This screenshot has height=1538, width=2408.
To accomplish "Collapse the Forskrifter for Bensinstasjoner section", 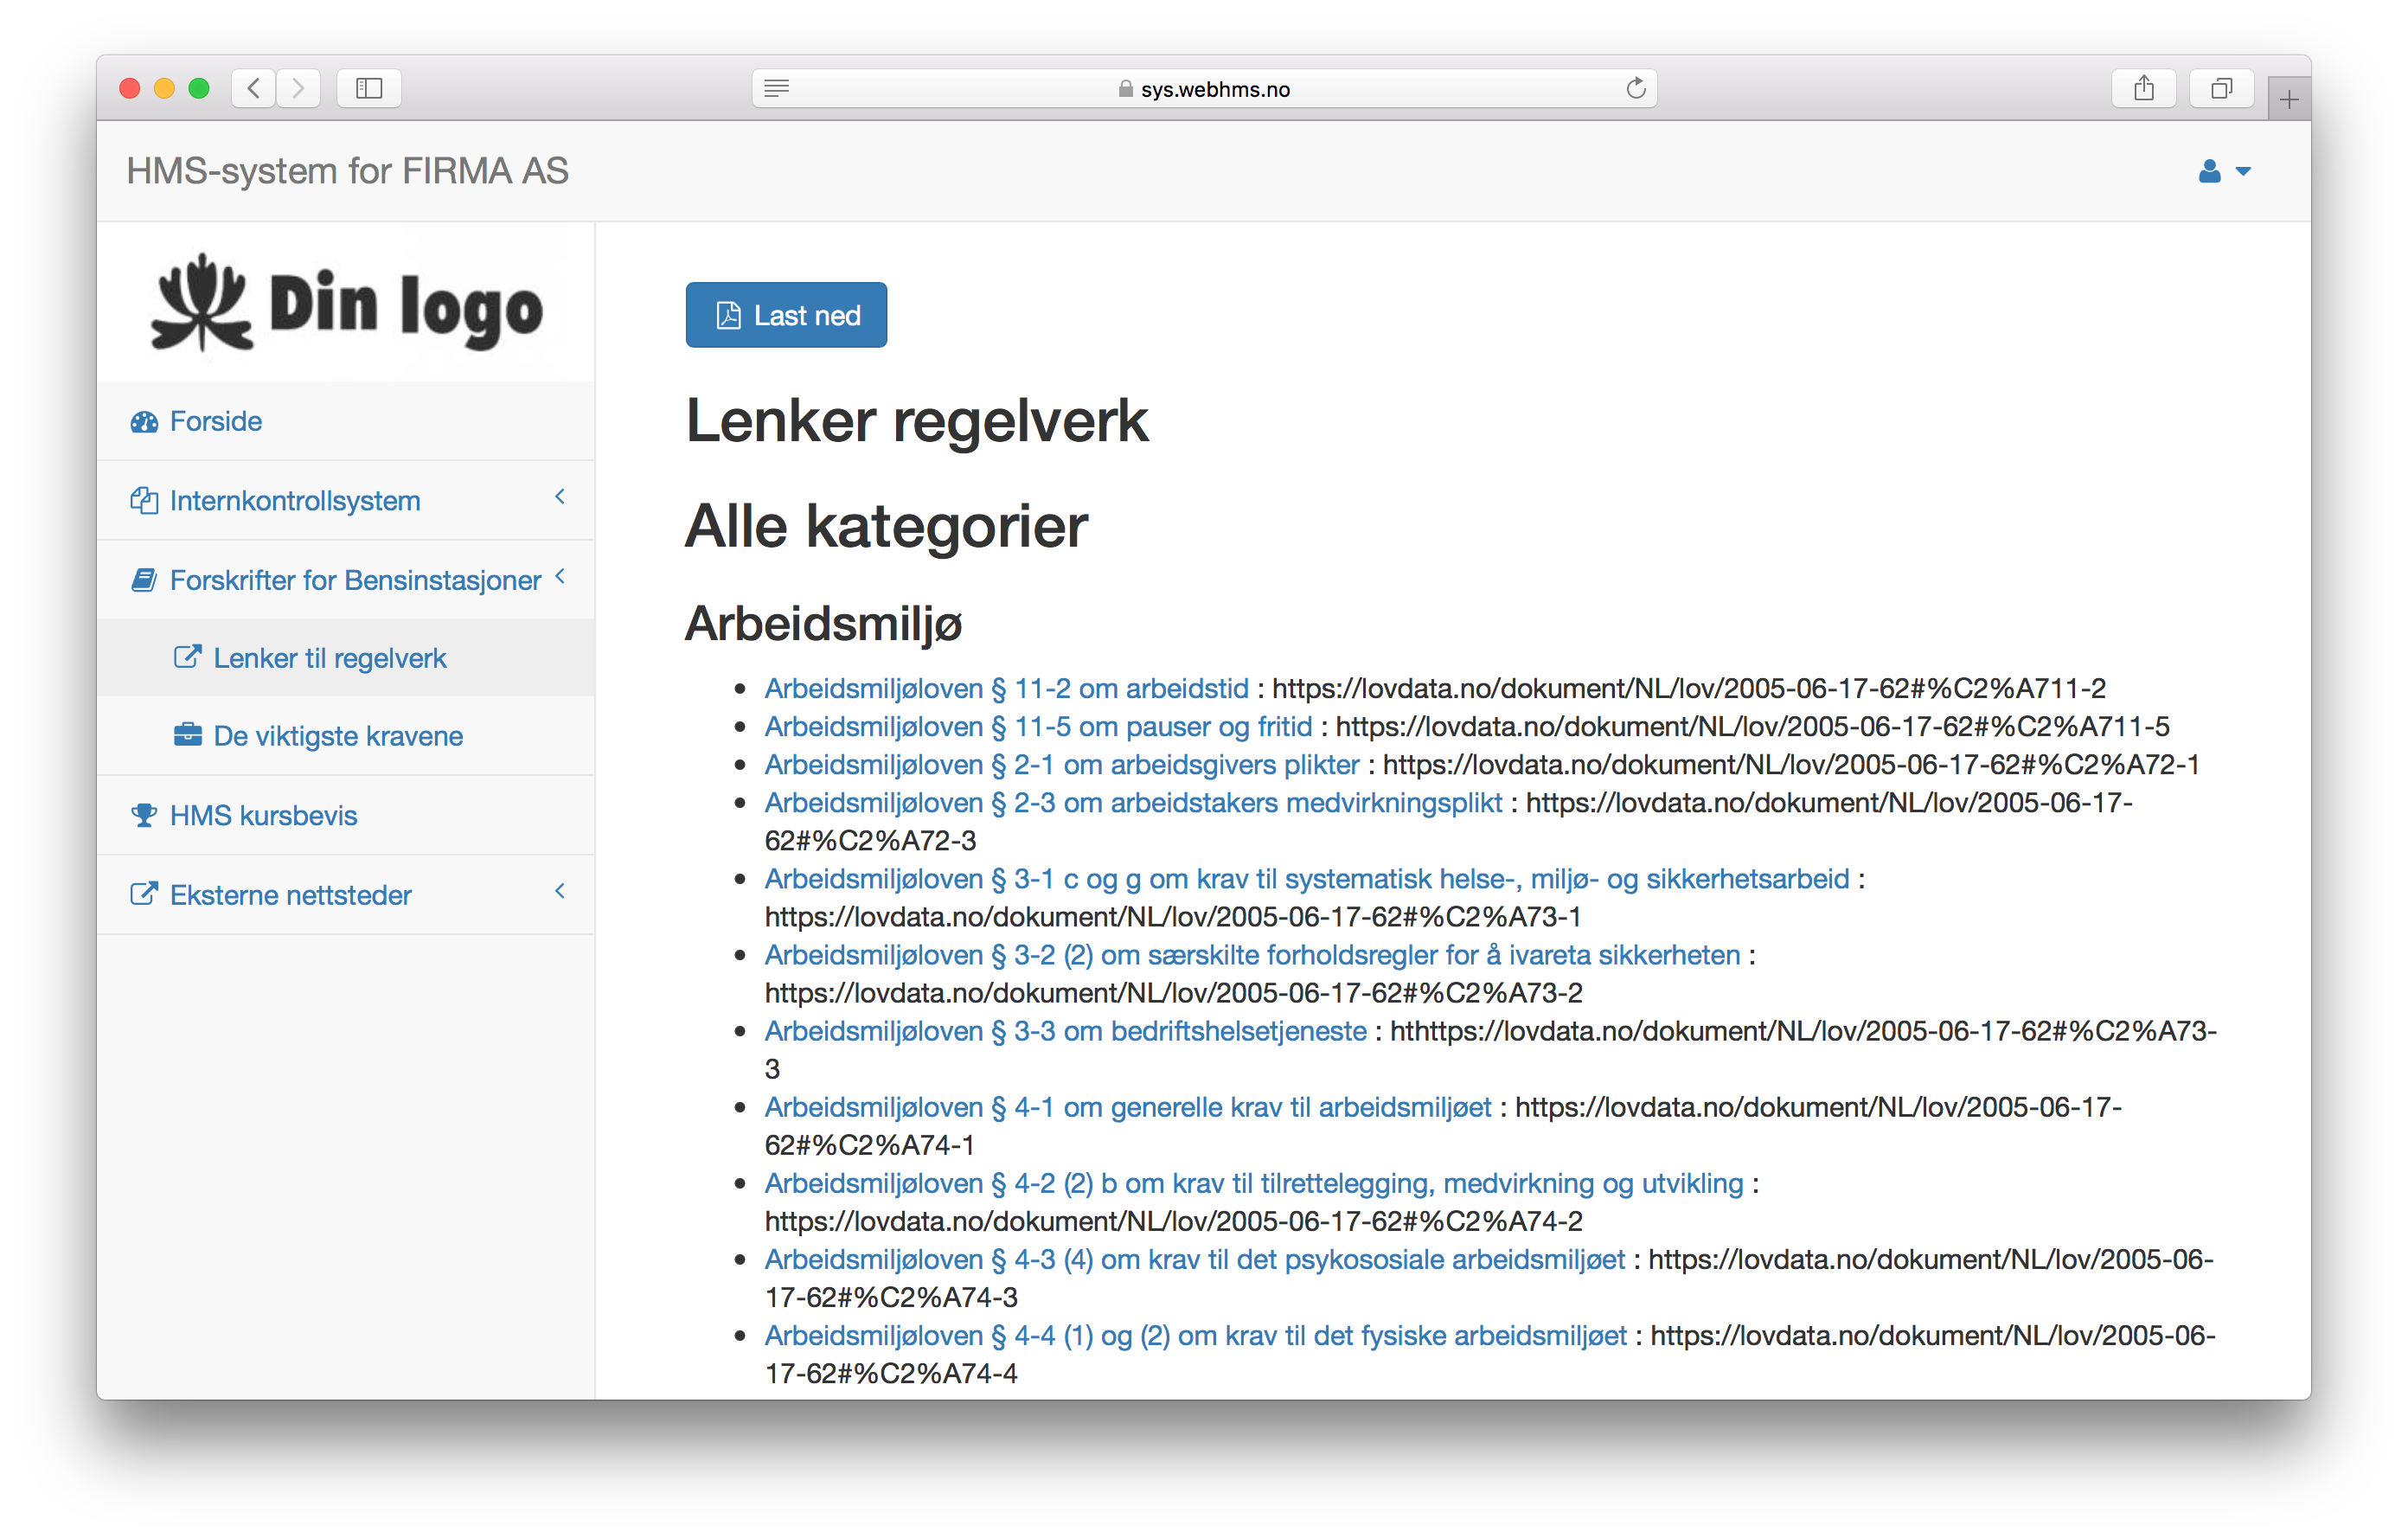I will tap(560, 576).
